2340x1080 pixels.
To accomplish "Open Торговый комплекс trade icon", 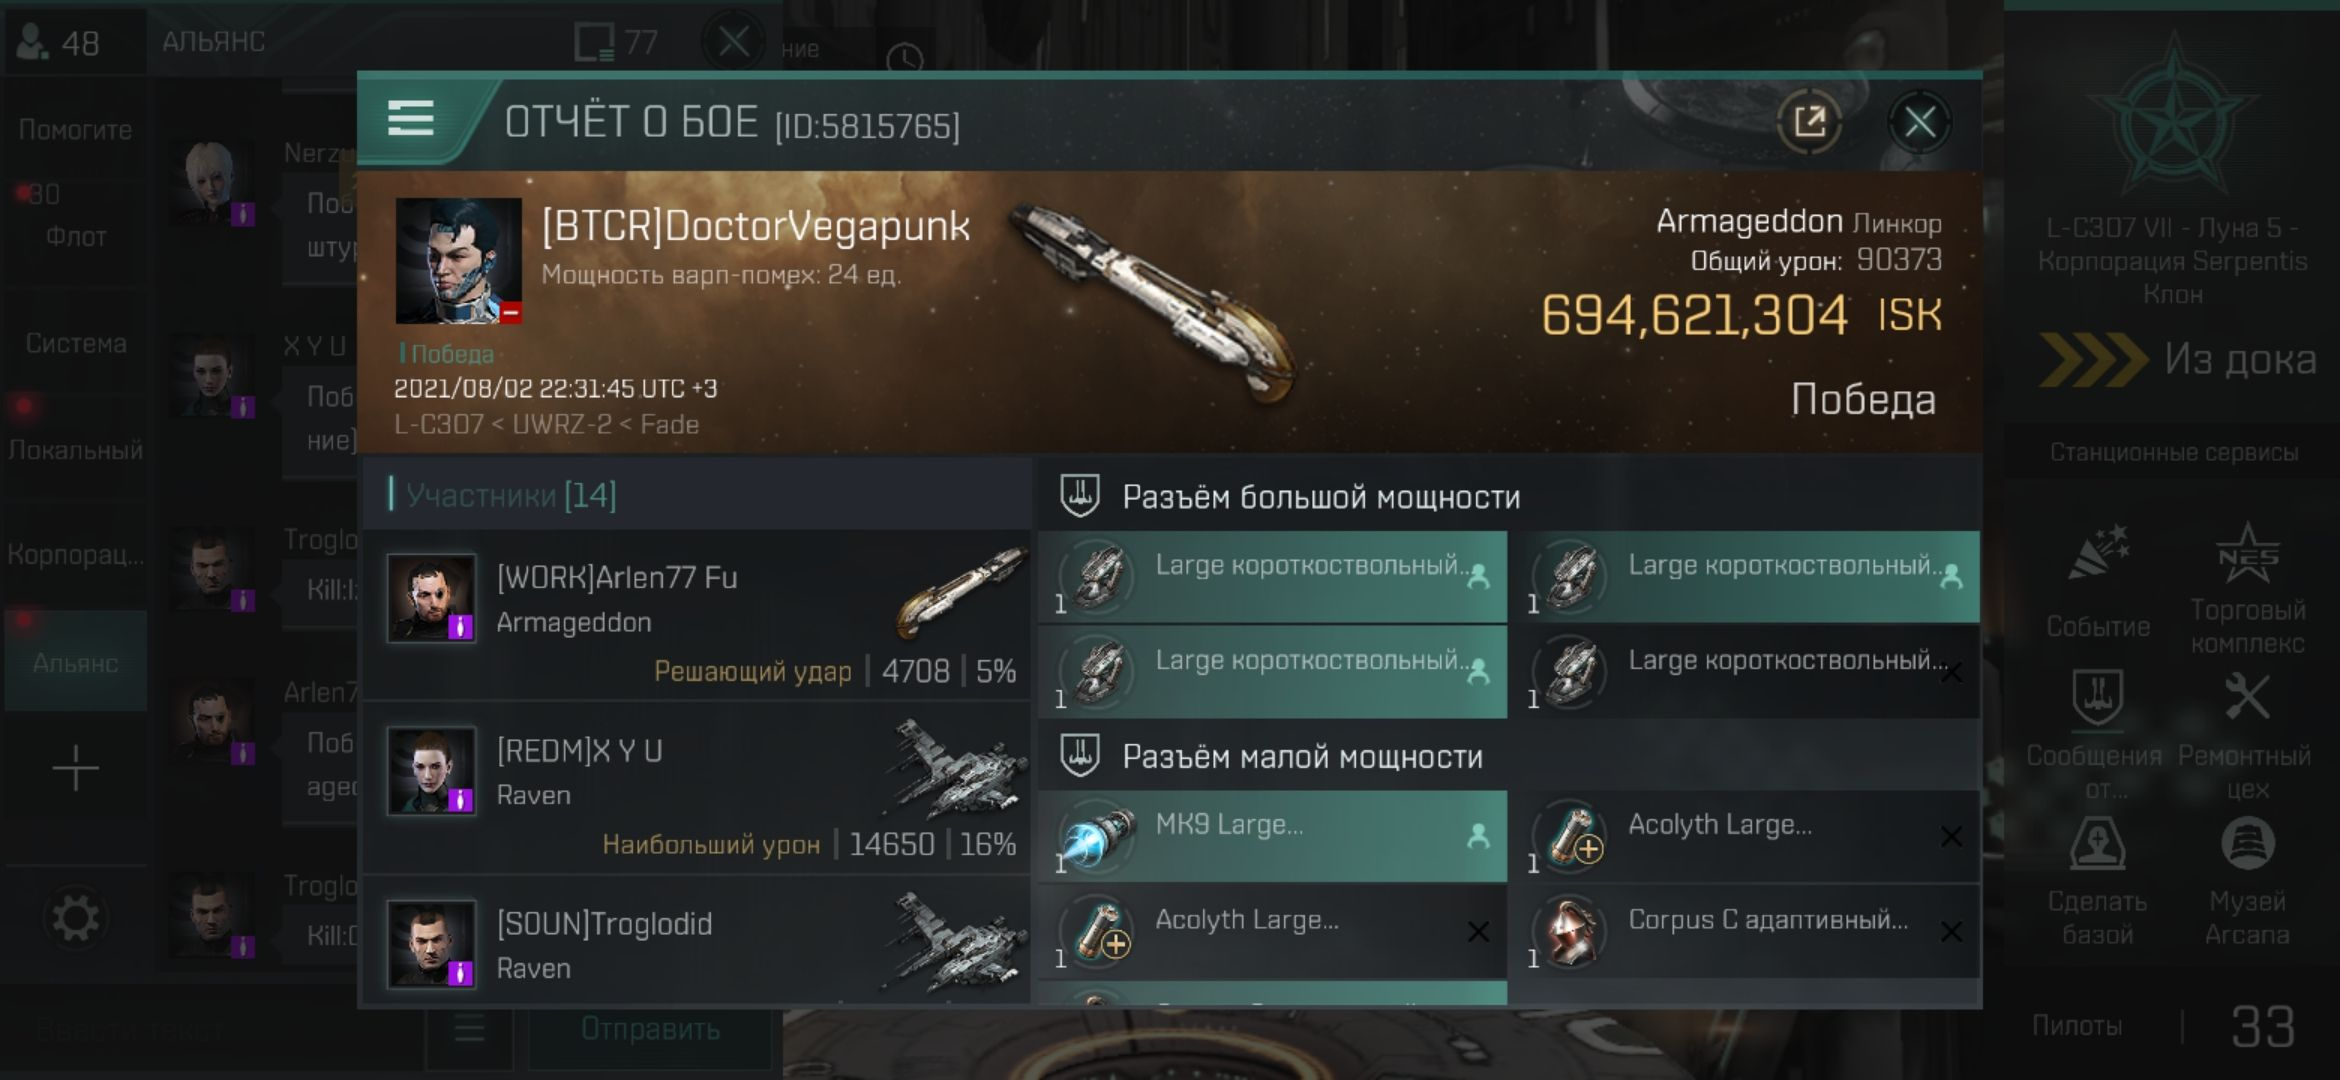I will 2248,590.
